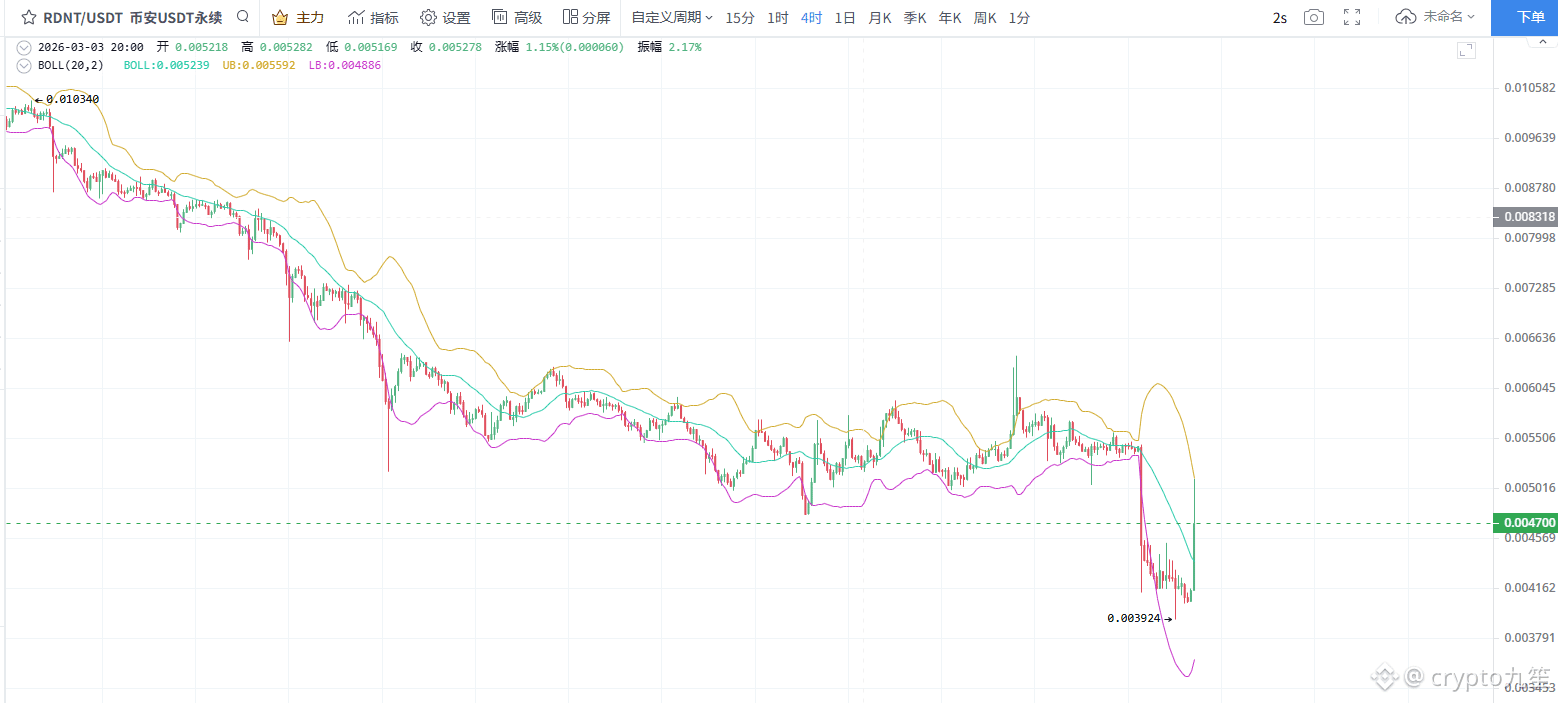
Task: Maximize chart pane using corner expand icon
Action: 1466,50
